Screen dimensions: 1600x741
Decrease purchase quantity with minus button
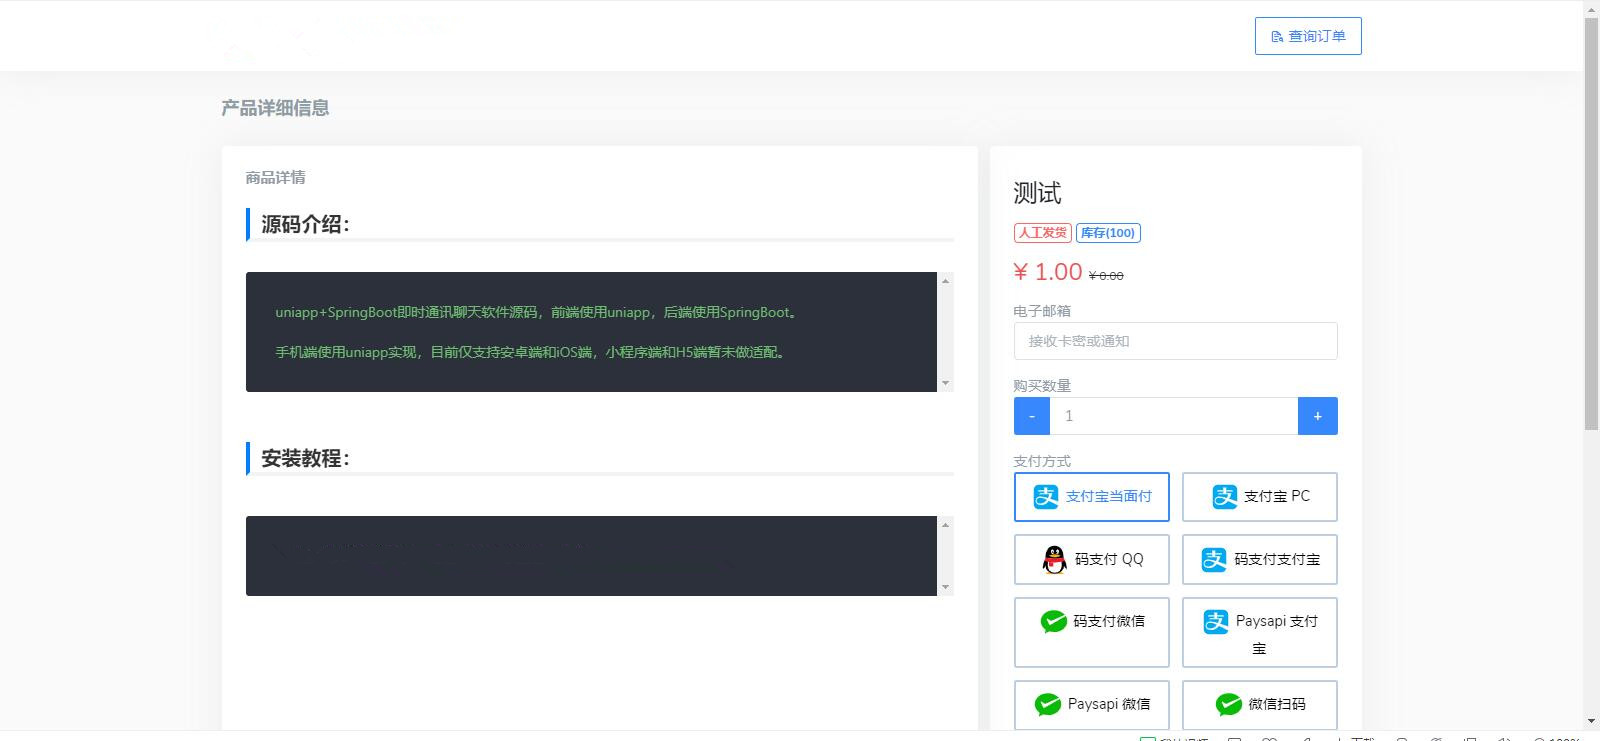pos(1032,416)
